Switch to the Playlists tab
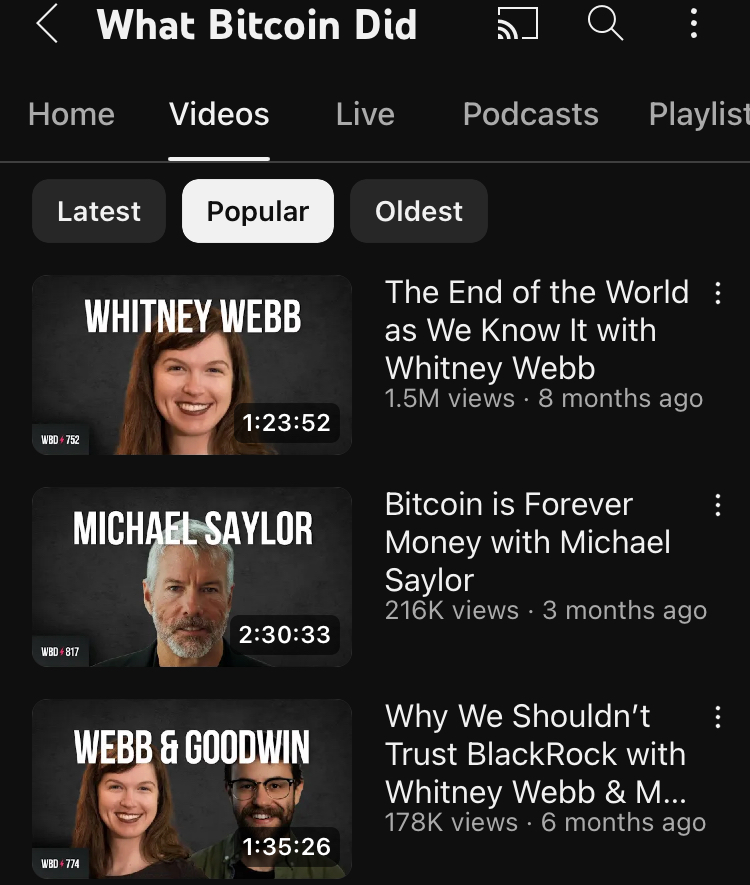Viewport: 750px width, 885px height. [x=699, y=114]
